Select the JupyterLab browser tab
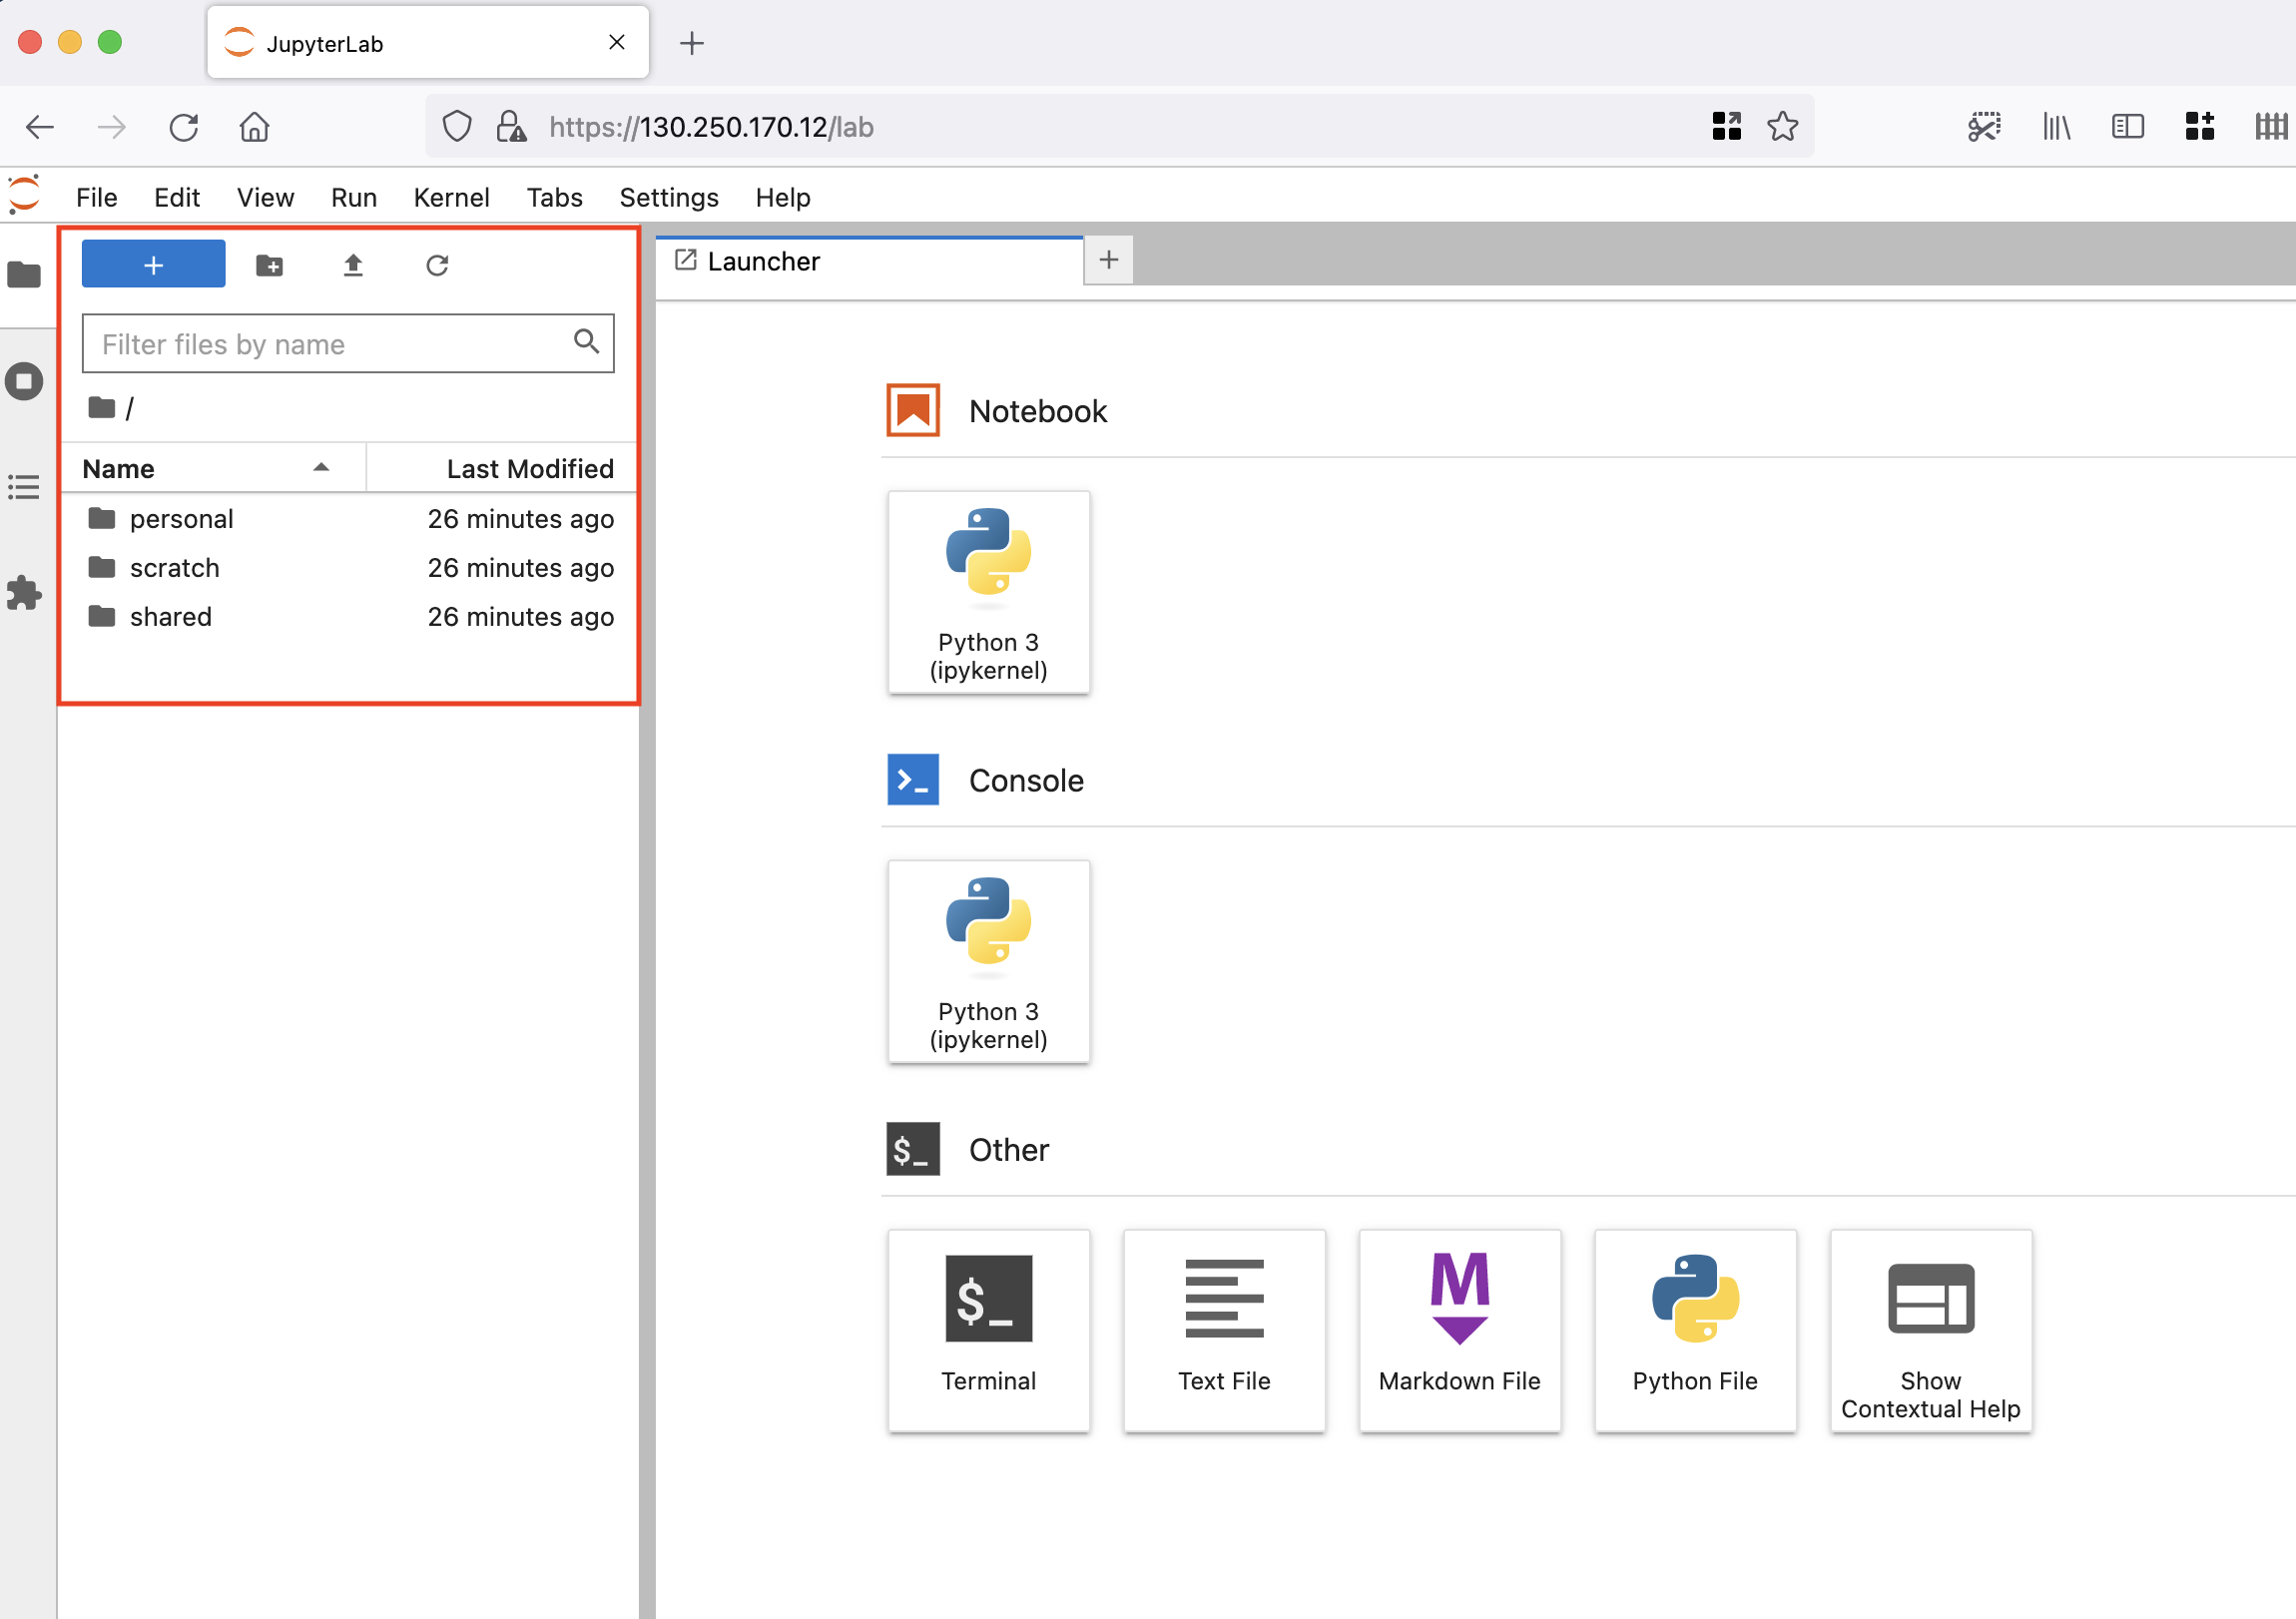The width and height of the screenshot is (2296, 1619). [428, 42]
